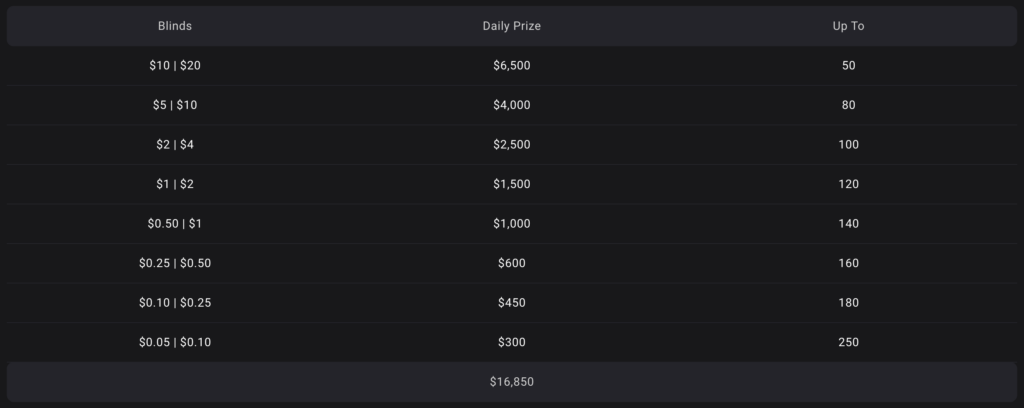The height and width of the screenshot is (408, 1024).
Task: Click the Blinds column header
Action: tap(175, 26)
